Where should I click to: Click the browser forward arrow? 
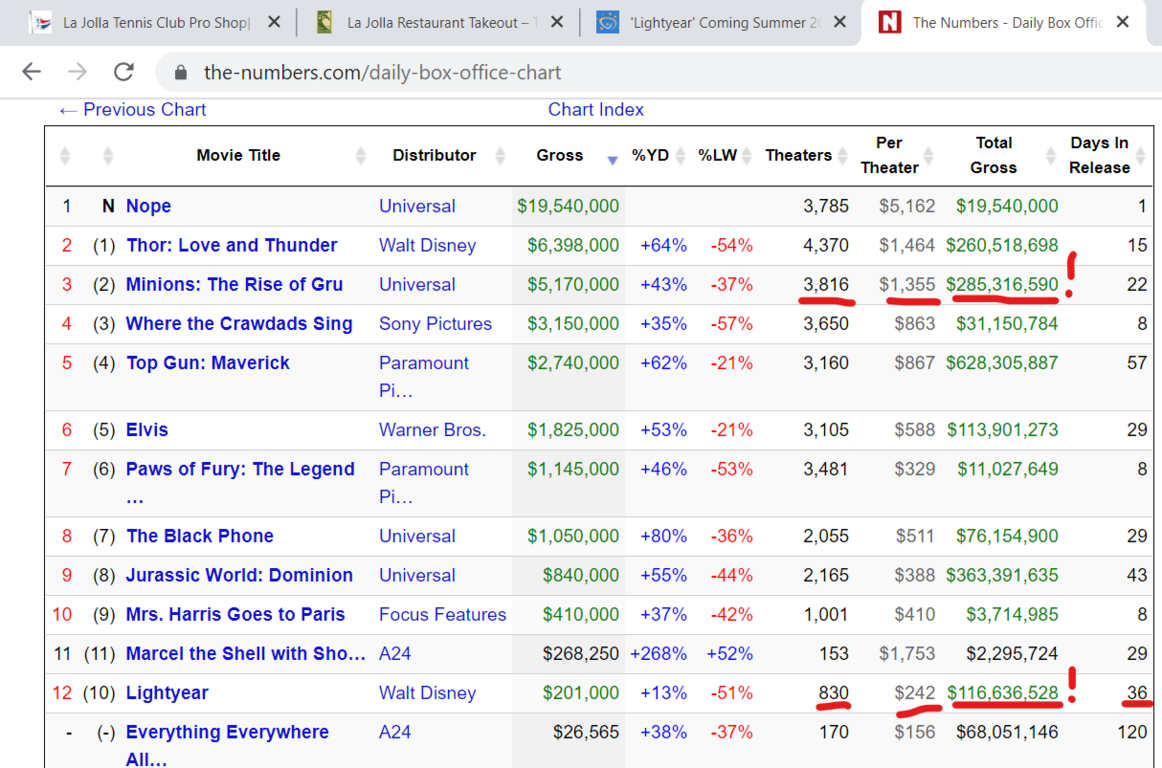78,72
